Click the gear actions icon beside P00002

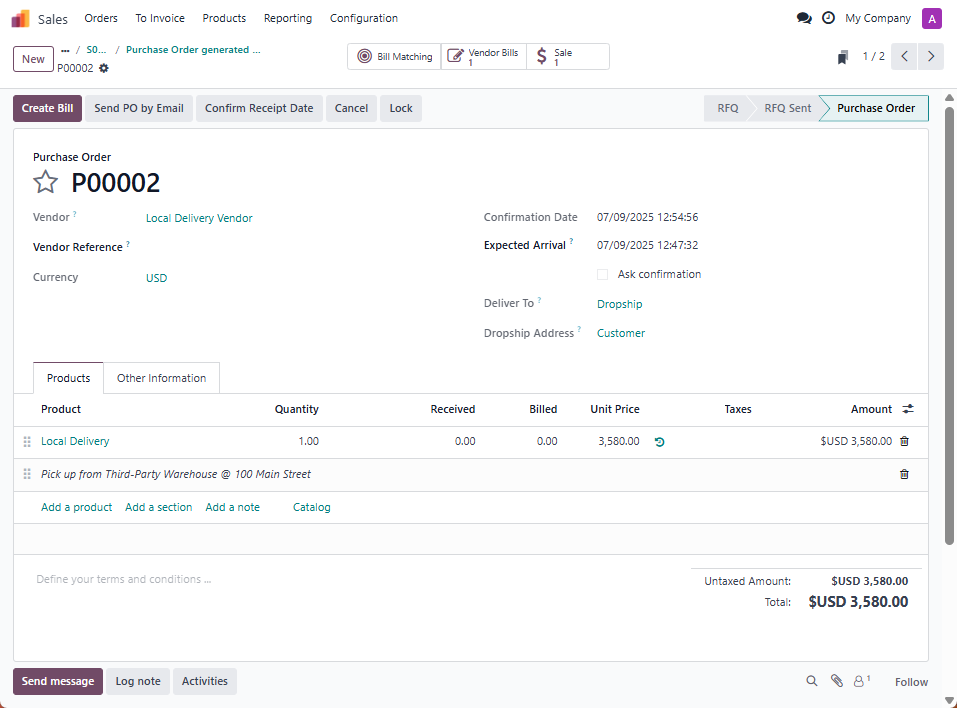(104, 68)
